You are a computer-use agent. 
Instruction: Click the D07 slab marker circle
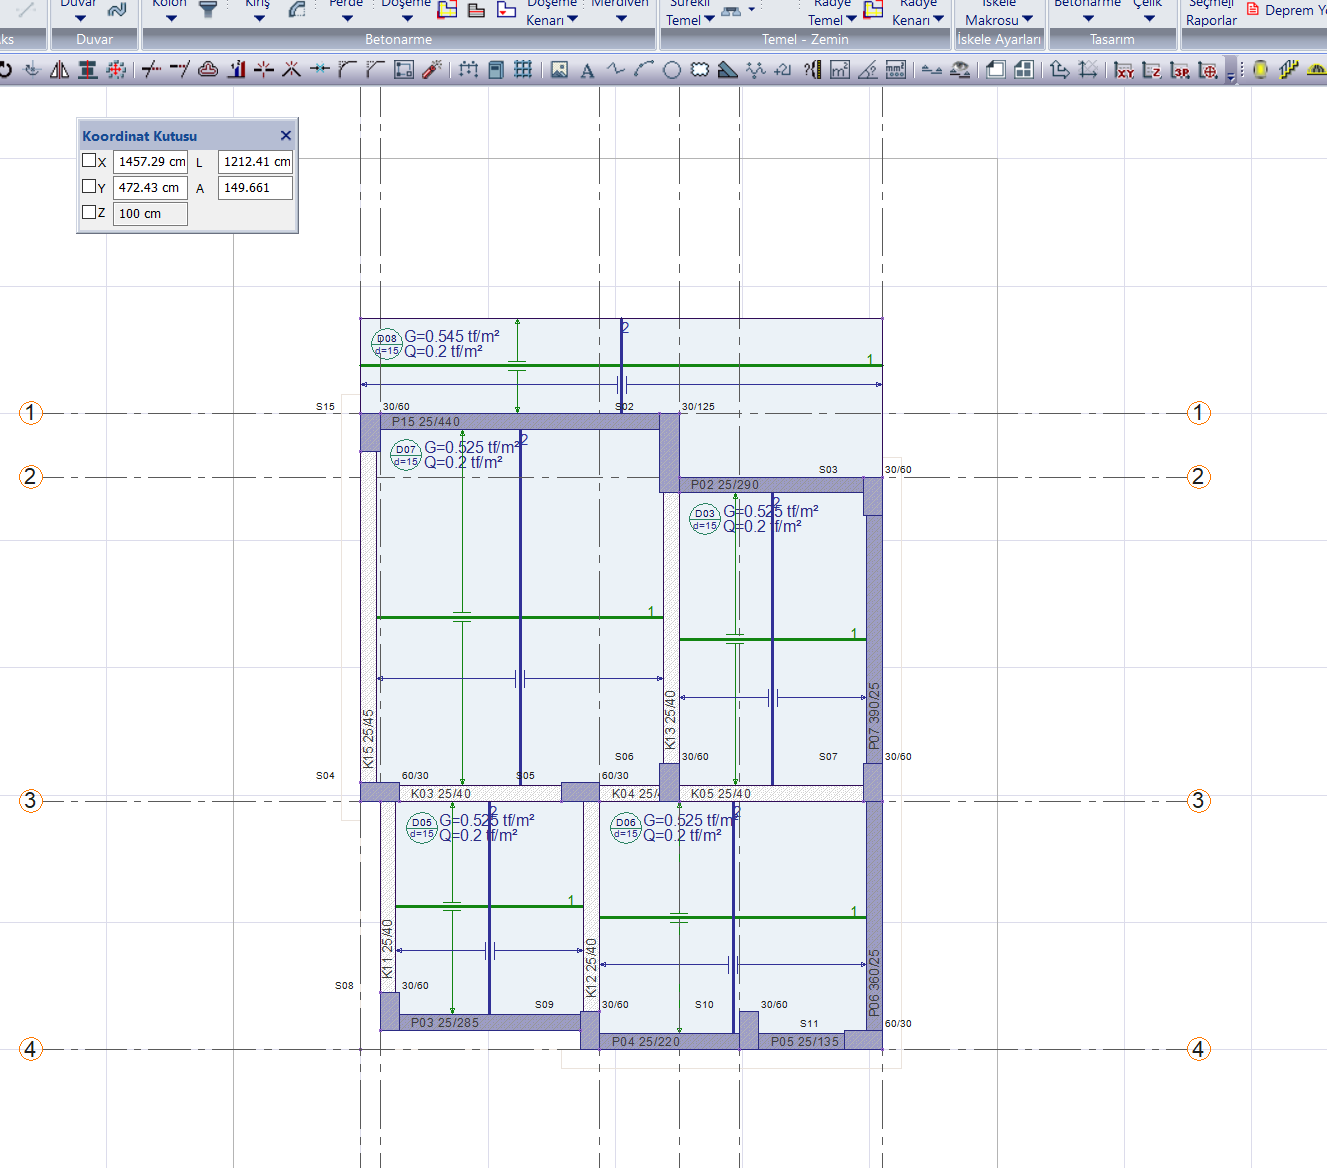[405, 455]
